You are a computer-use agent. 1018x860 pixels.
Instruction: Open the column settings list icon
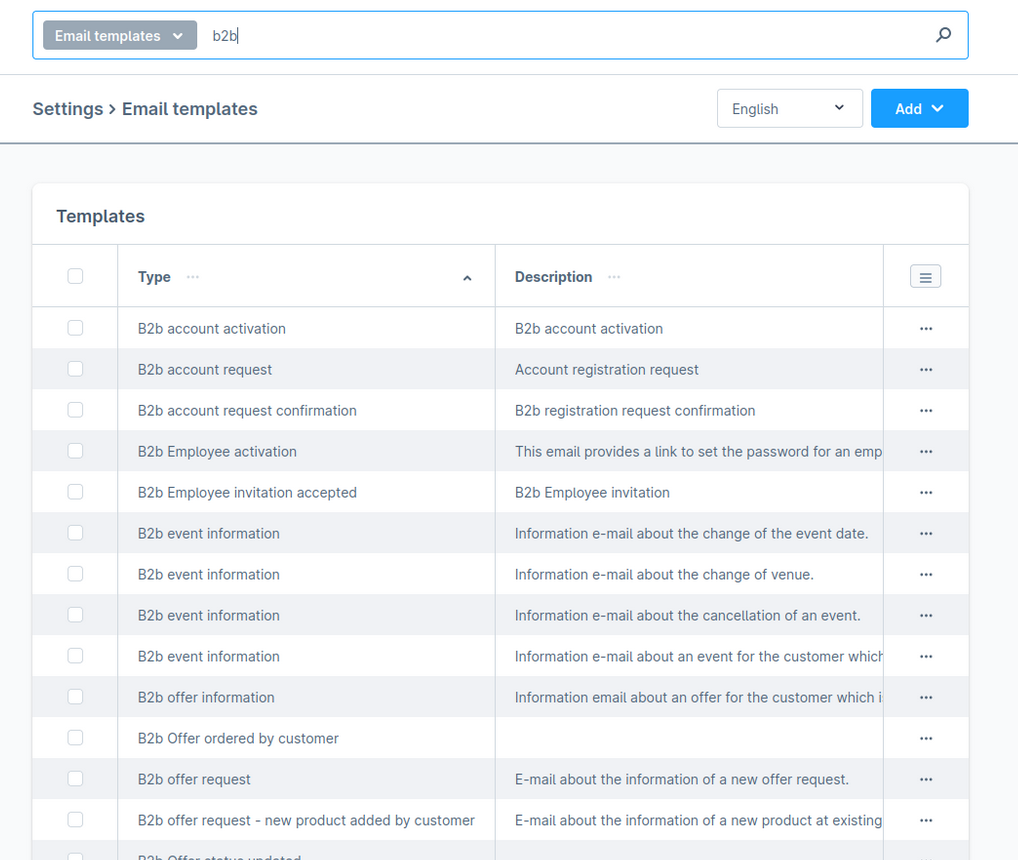pyautogui.click(x=925, y=277)
